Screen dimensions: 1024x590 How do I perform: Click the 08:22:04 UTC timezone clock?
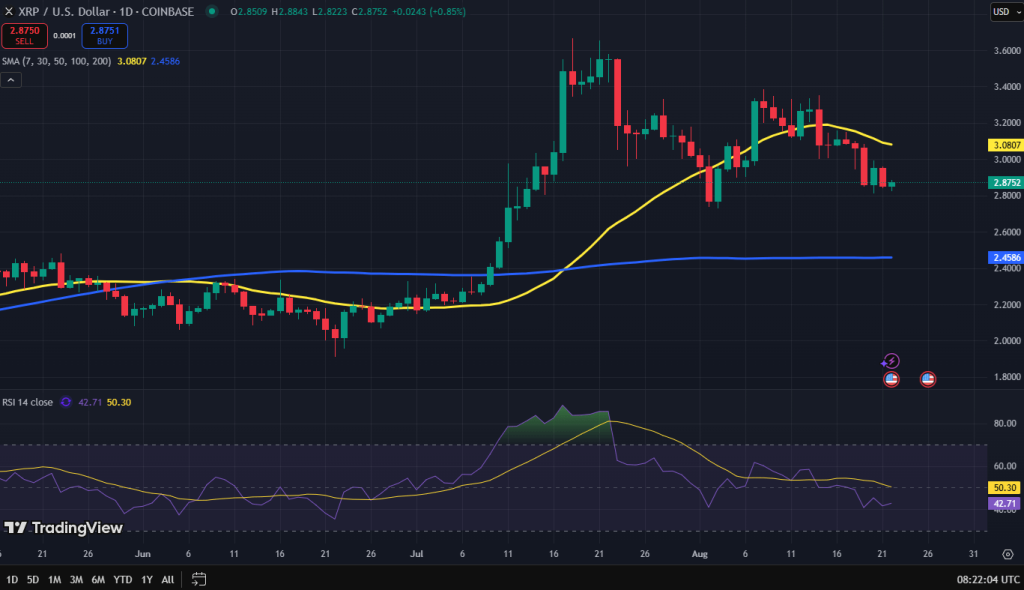point(987,578)
